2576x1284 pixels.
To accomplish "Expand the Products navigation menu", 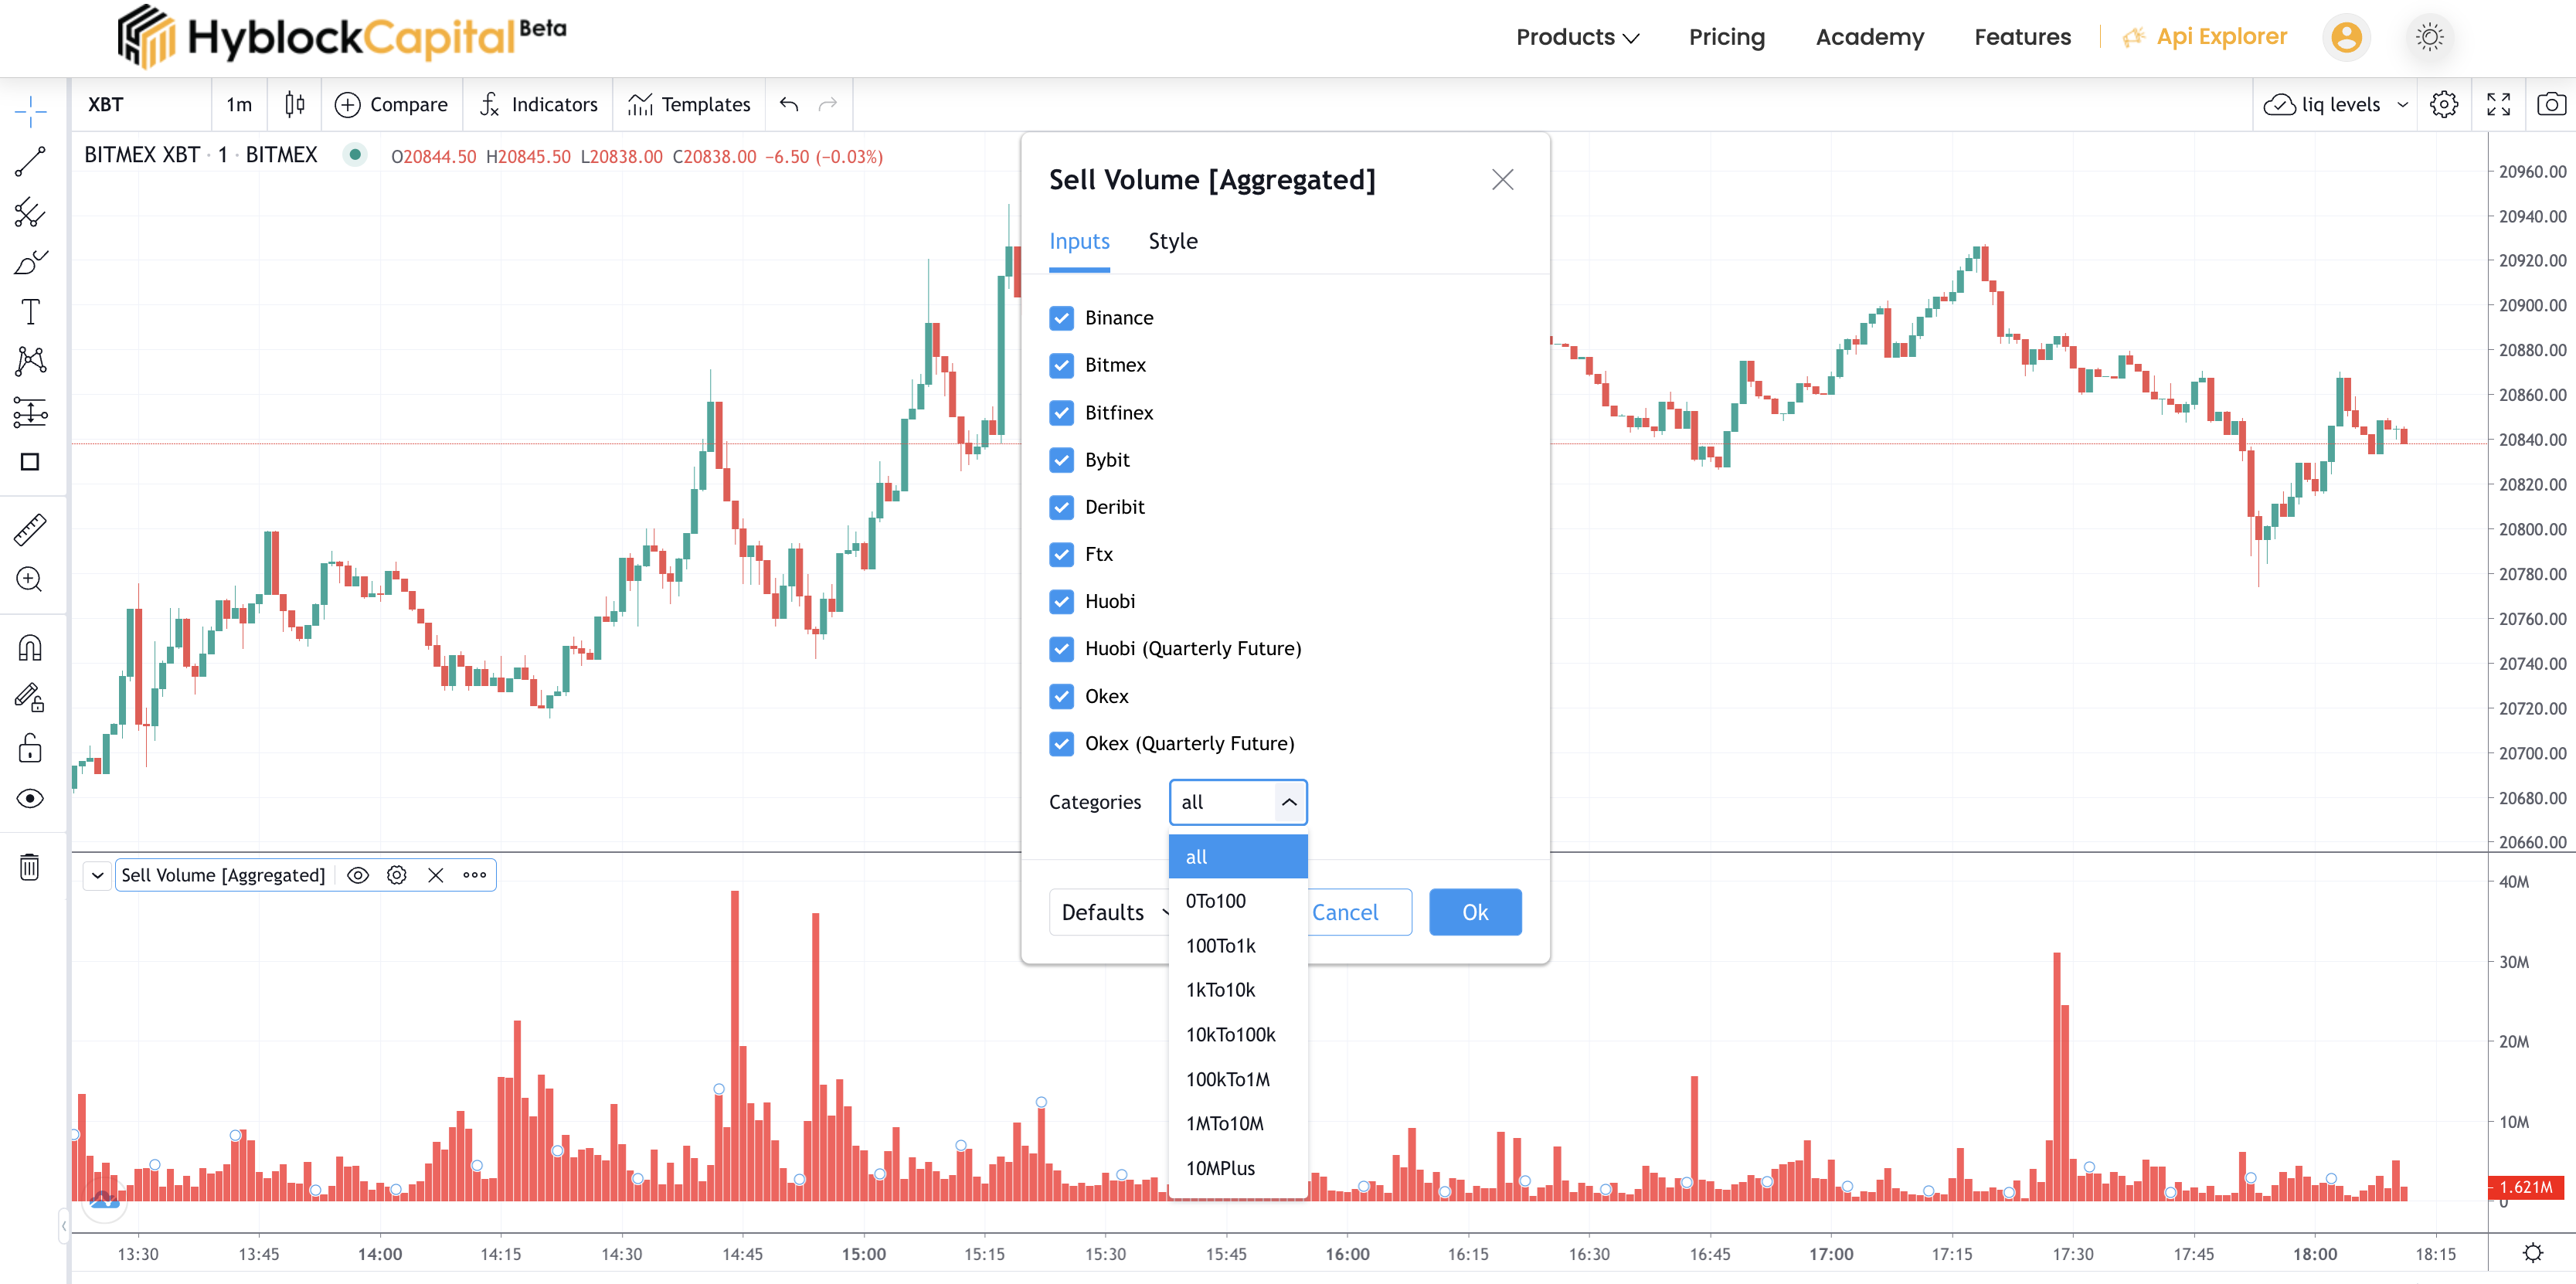I will [1577, 37].
